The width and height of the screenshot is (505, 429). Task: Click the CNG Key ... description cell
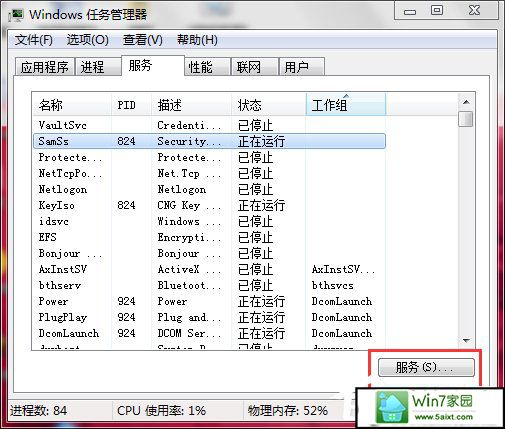(189, 205)
